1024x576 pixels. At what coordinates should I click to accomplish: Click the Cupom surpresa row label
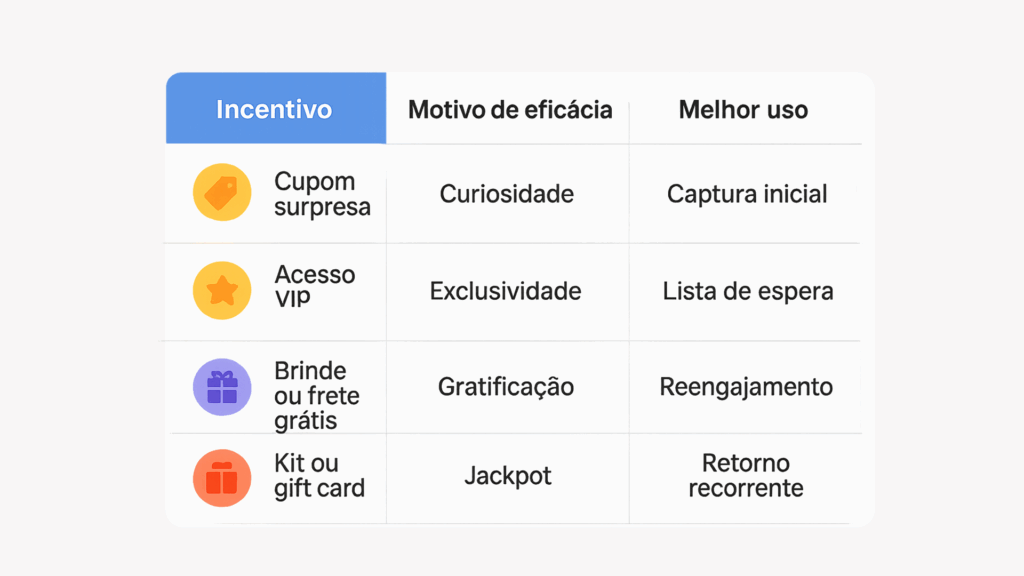coord(322,194)
